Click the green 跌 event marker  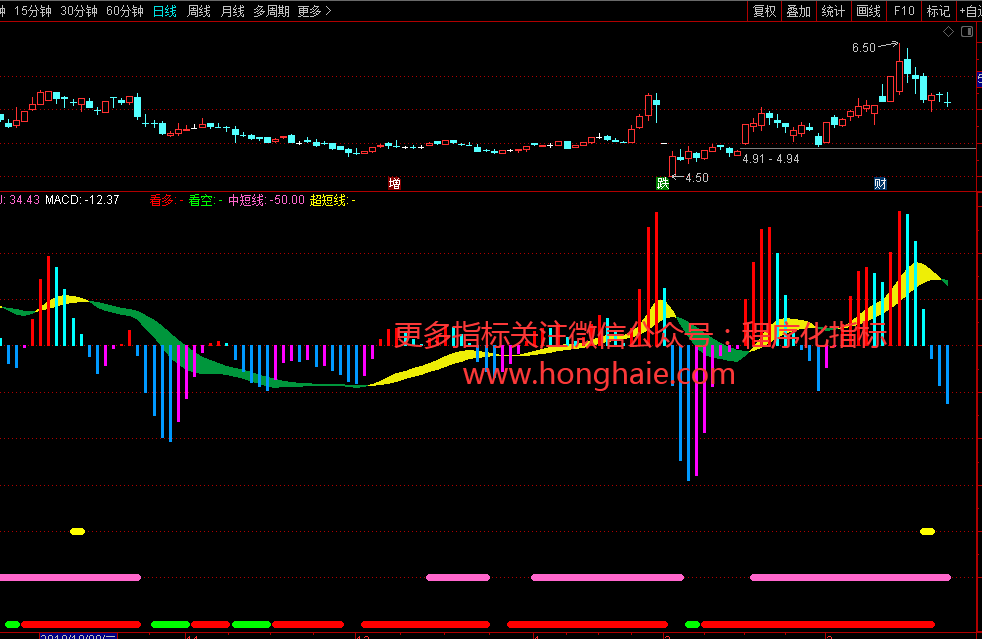coord(662,183)
